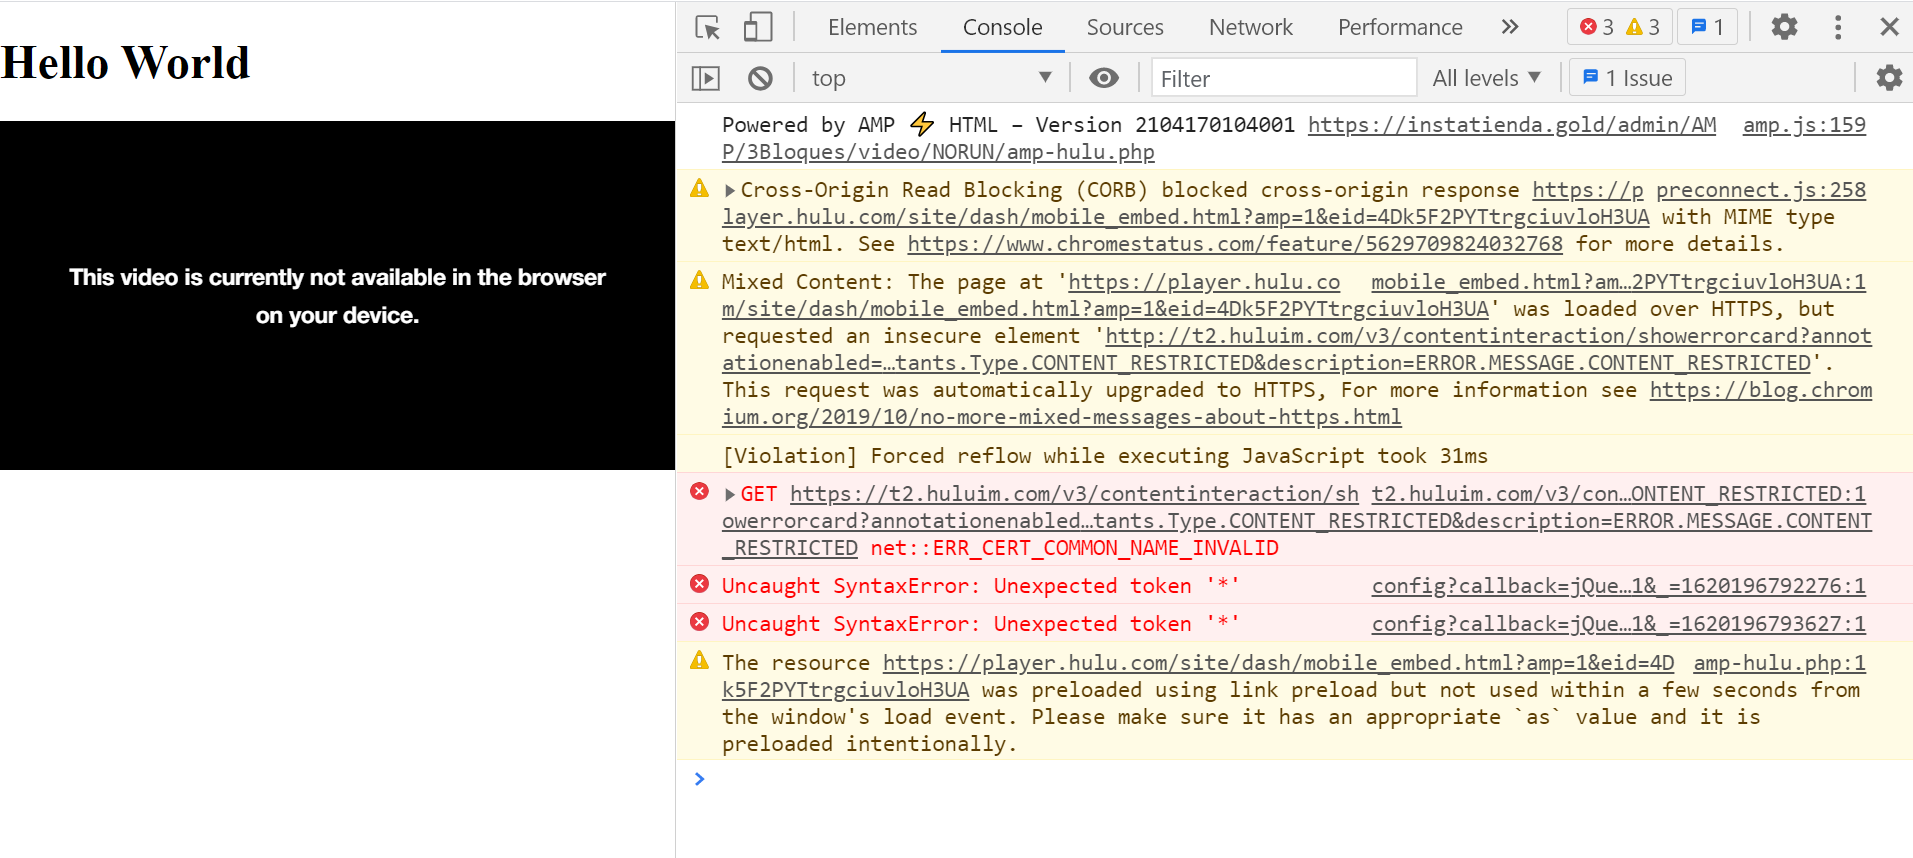The height and width of the screenshot is (858, 1913).
Task: Toggle the device toolbar icon
Action: coord(758,27)
